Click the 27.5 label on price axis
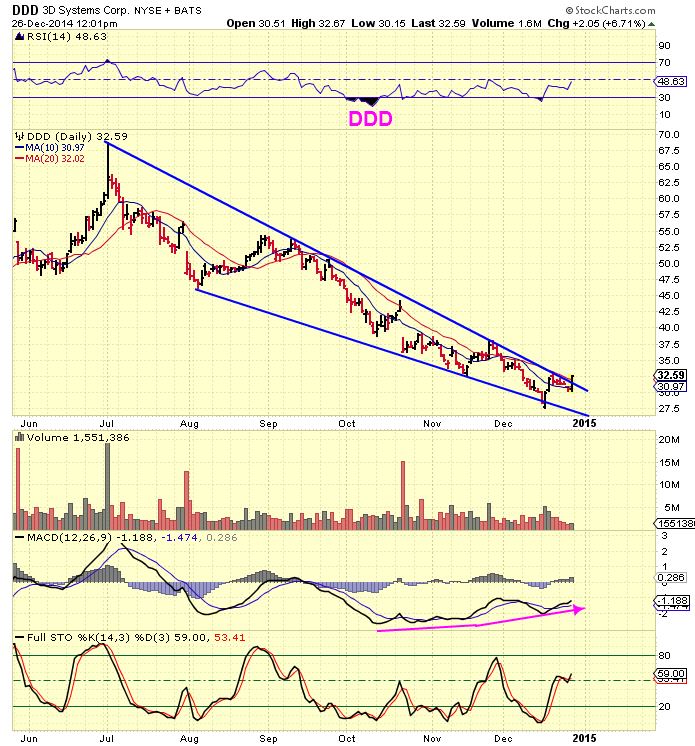The height and width of the screenshot is (746, 695). (669, 408)
